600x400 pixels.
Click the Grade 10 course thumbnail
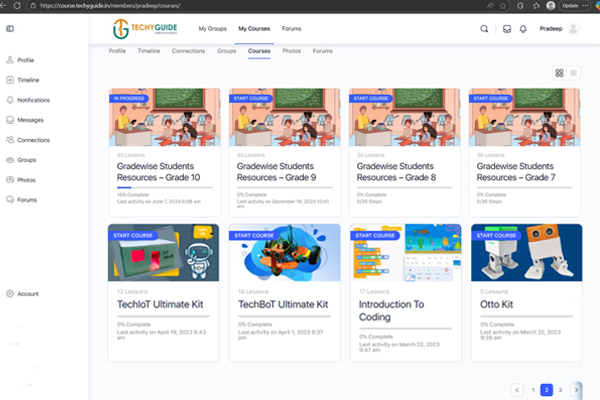pos(165,117)
